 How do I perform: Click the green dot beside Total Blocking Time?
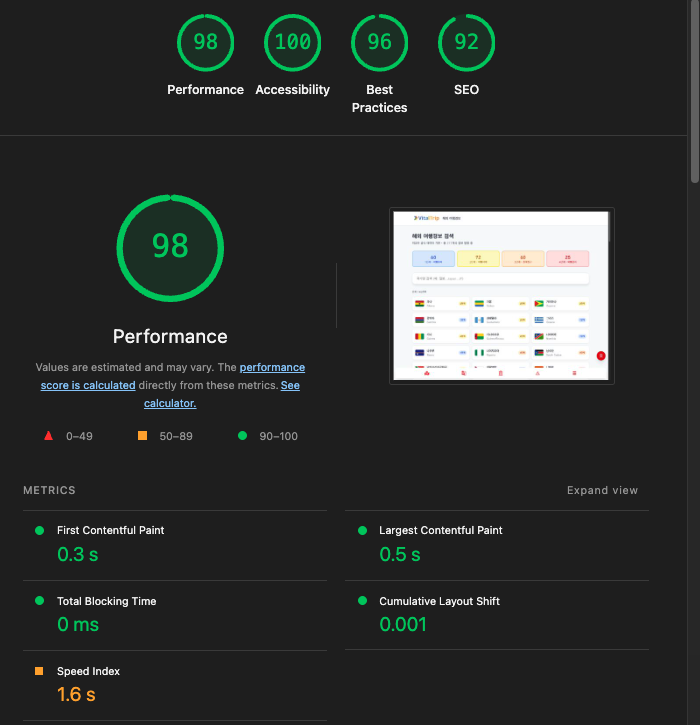[x=39, y=601]
